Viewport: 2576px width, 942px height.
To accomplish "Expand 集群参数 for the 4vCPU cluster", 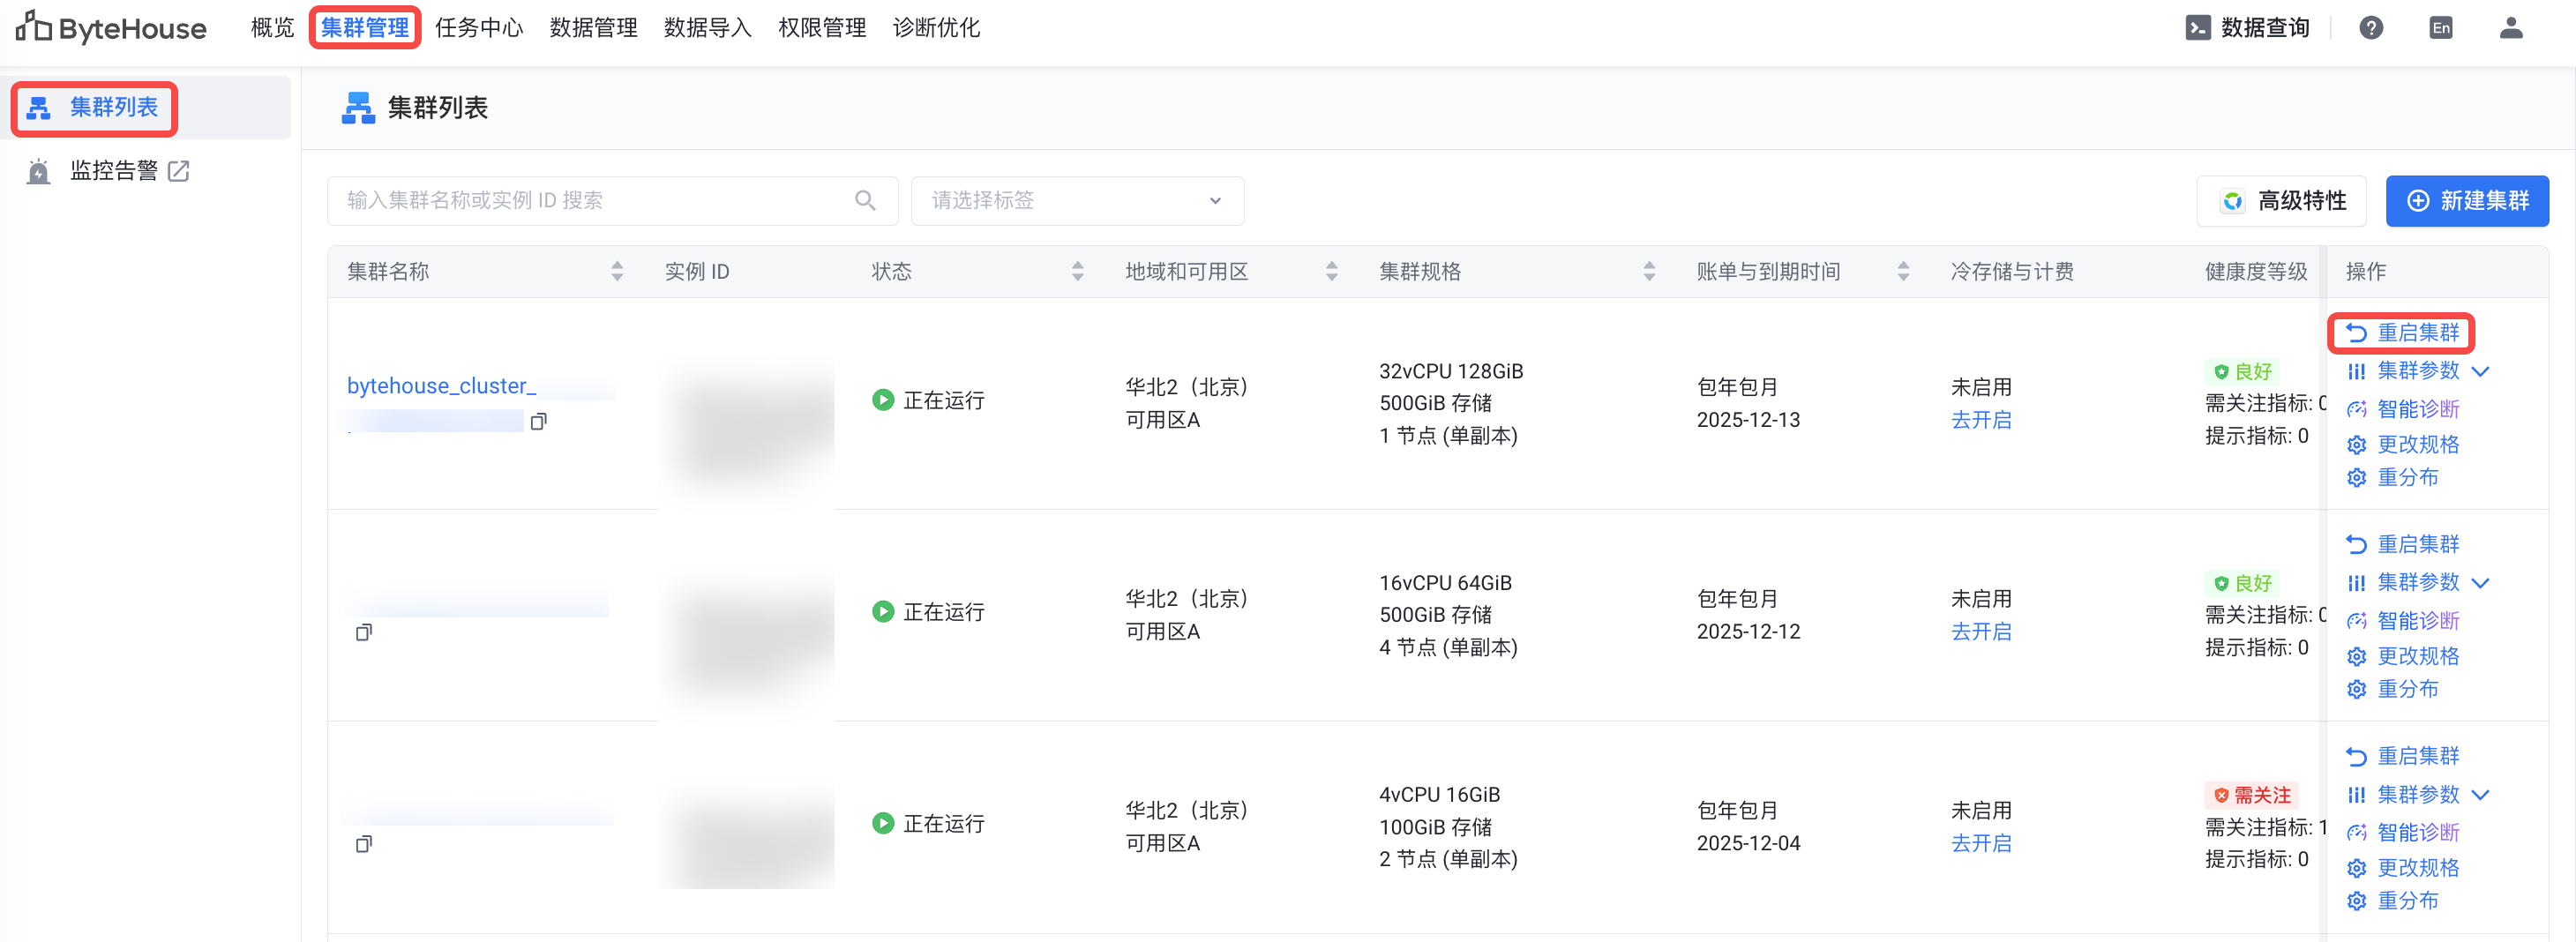I will [2480, 795].
